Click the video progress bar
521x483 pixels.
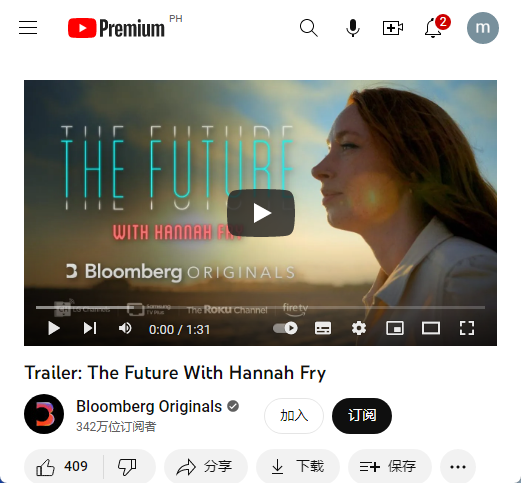click(260, 307)
